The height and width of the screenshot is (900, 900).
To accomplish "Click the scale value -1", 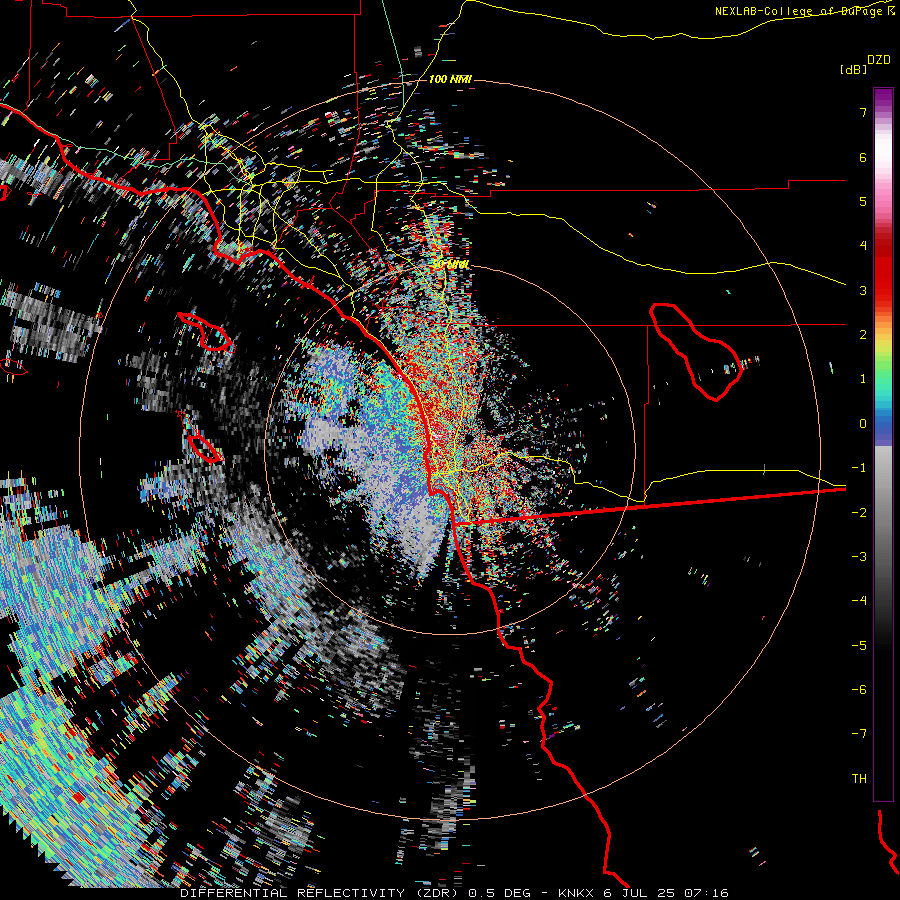I will tap(859, 468).
